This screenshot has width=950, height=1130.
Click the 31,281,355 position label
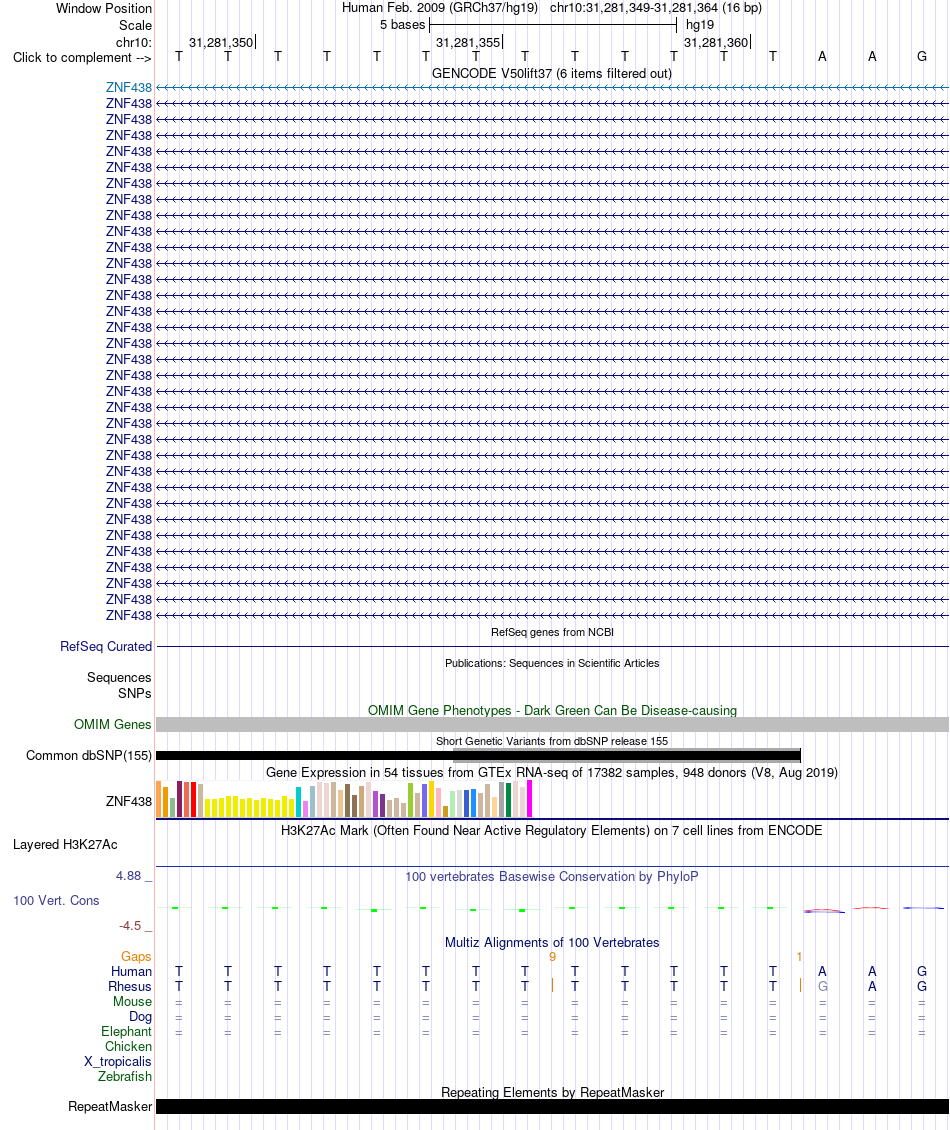point(468,43)
